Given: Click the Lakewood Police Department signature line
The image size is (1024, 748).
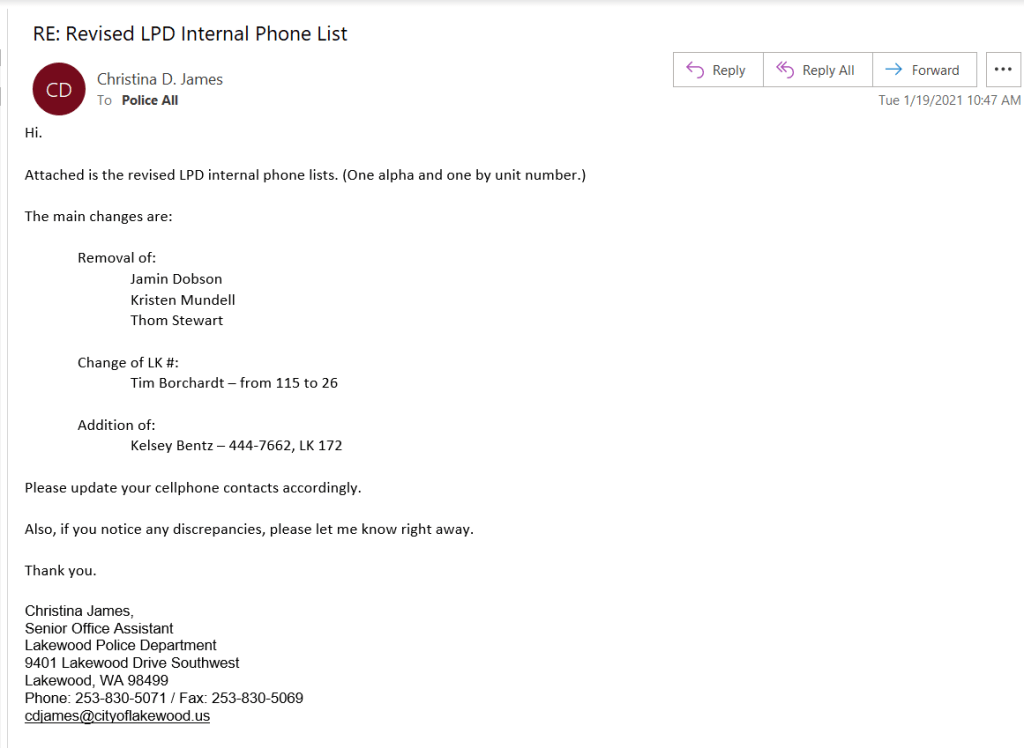Looking at the screenshot, I should pos(121,645).
